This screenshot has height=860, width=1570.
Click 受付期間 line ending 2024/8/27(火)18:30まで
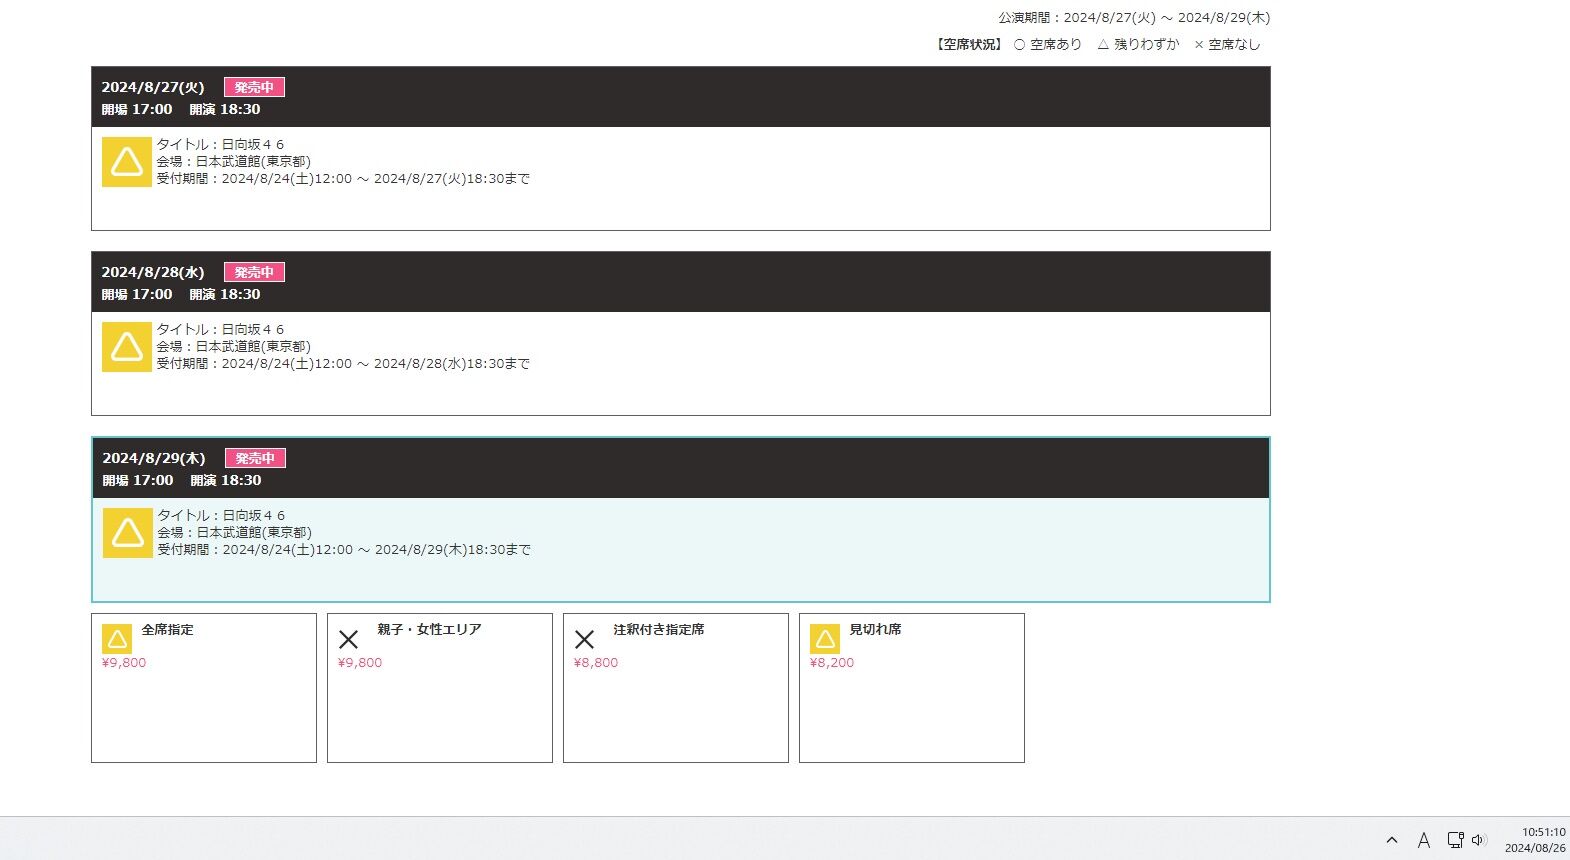click(x=343, y=179)
